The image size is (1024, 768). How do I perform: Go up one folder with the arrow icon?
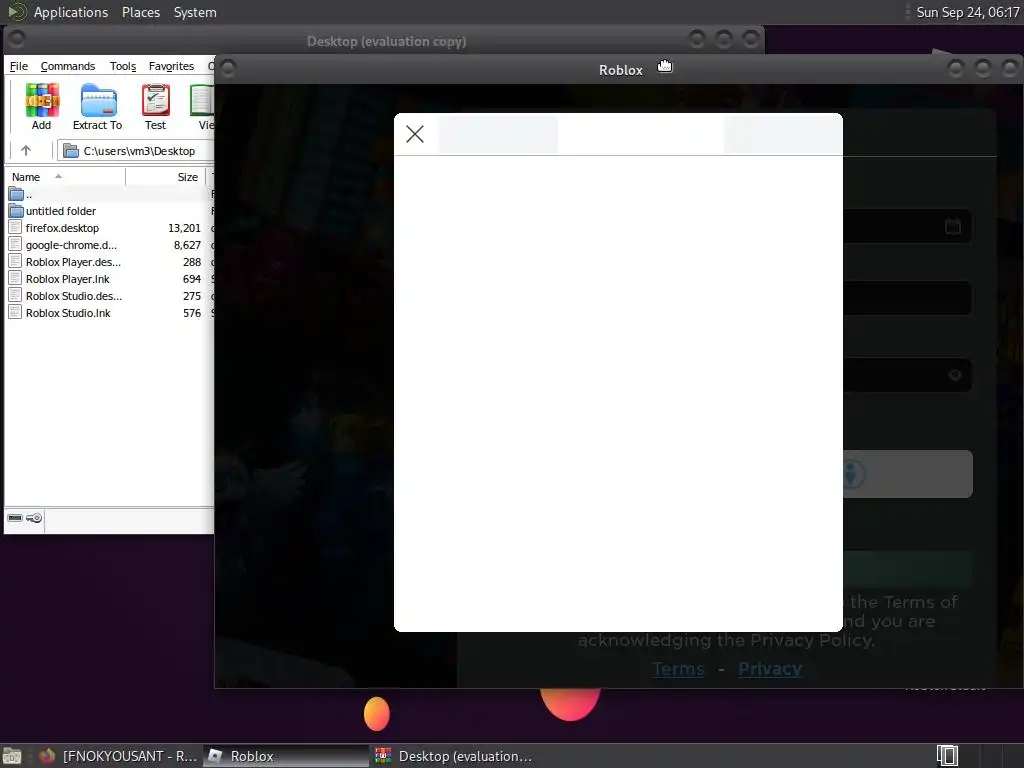click(x=26, y=151)
